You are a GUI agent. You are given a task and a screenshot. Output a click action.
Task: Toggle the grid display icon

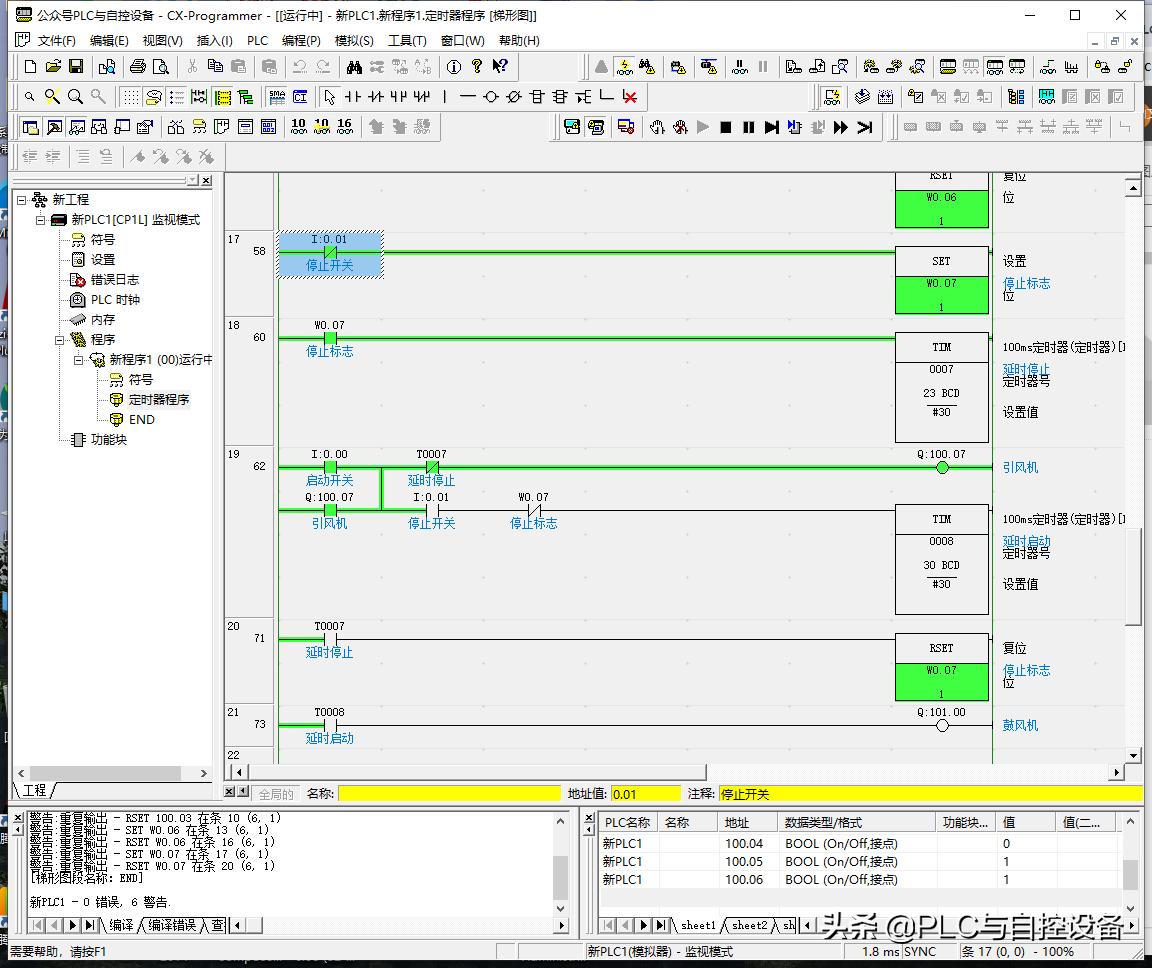(130, 97)
